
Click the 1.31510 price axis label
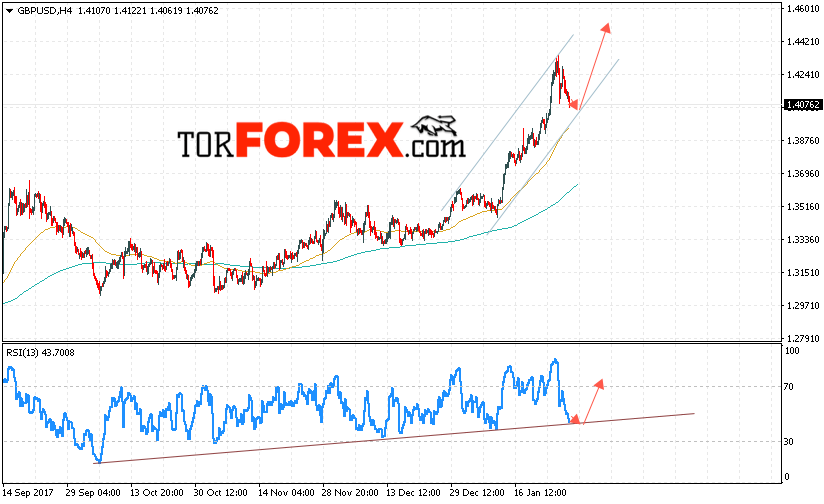[803, 273]
